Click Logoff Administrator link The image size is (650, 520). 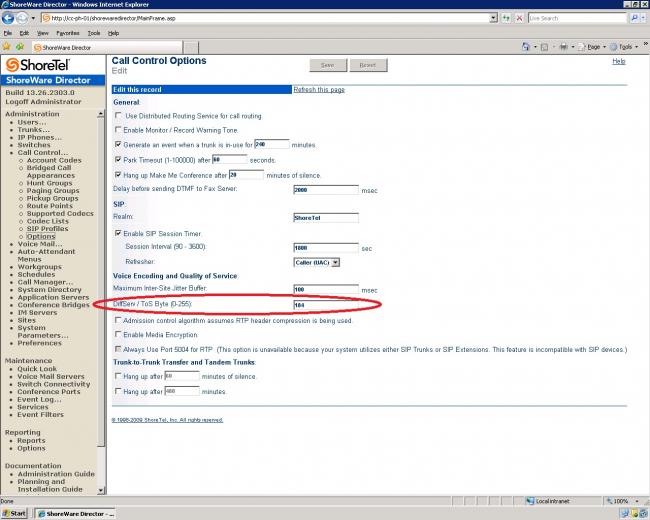(x=43, y=102)
